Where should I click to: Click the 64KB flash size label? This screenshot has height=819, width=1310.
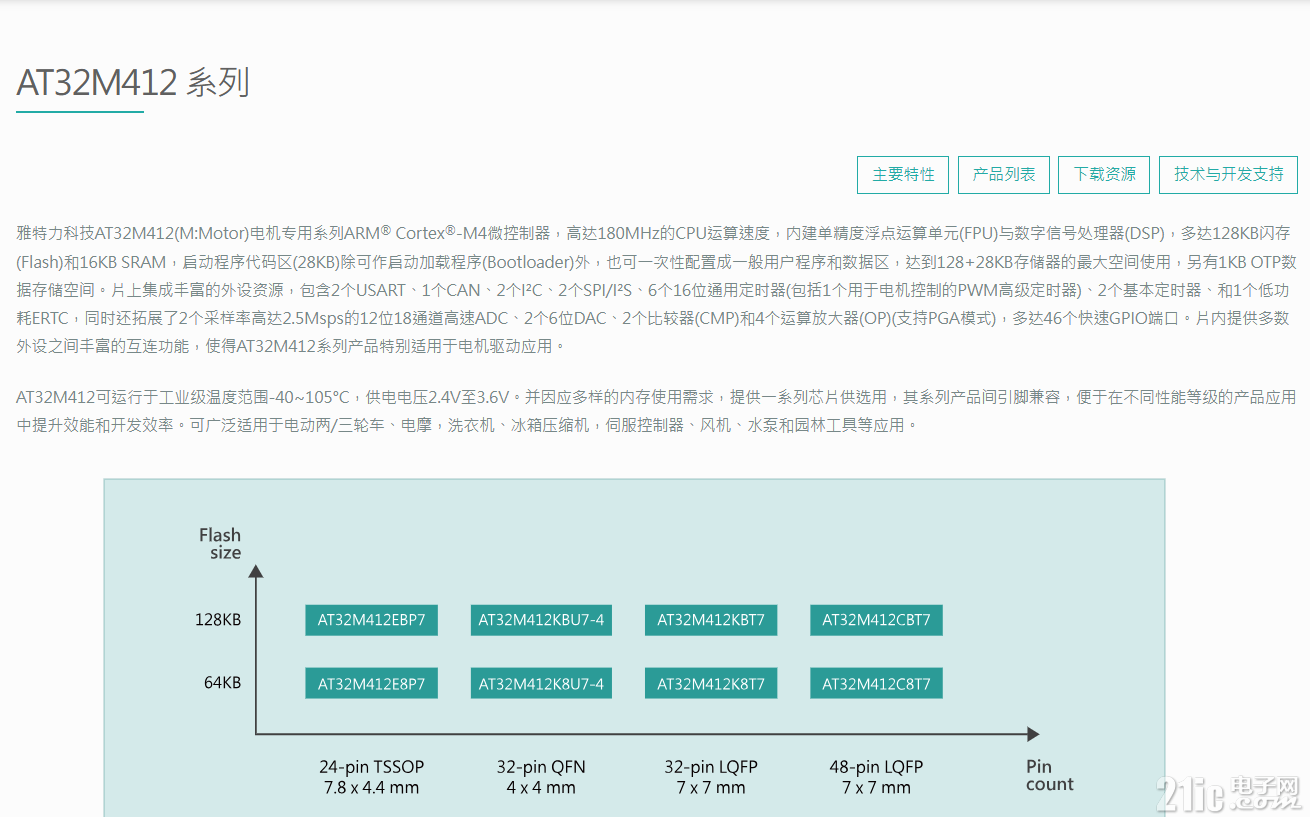(x=222, y=683)
